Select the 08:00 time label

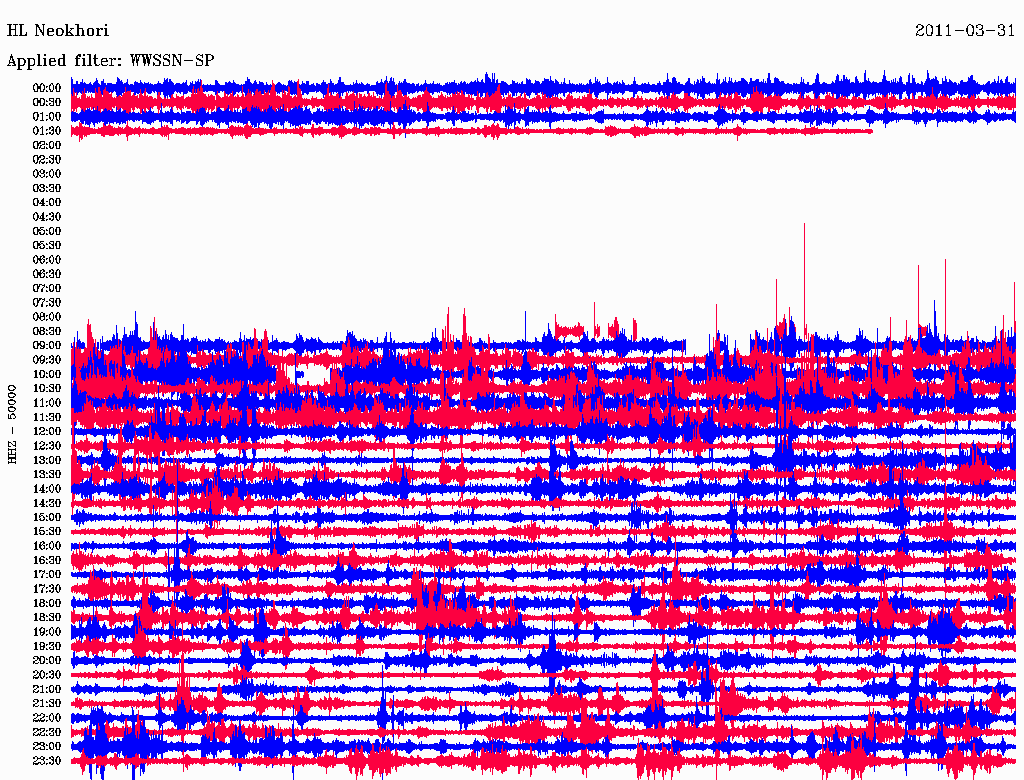coord(46,317)
